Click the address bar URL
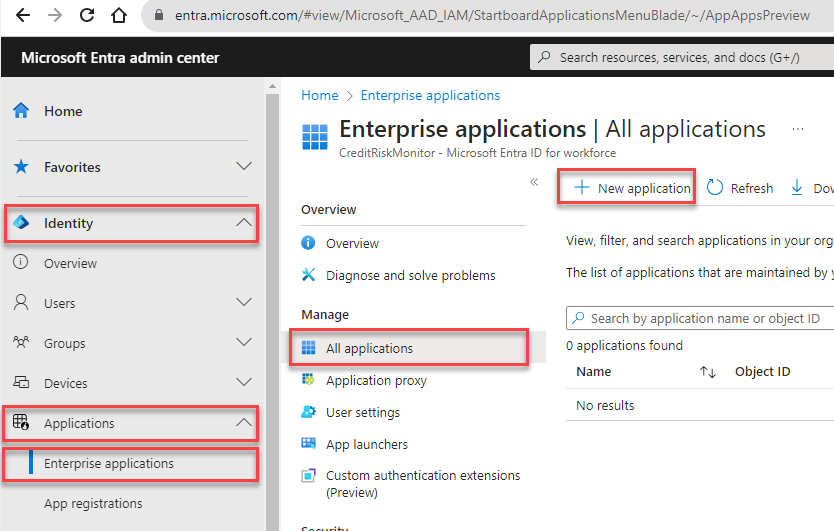This screenshot has width=834, height=531. tap(492, 15)
